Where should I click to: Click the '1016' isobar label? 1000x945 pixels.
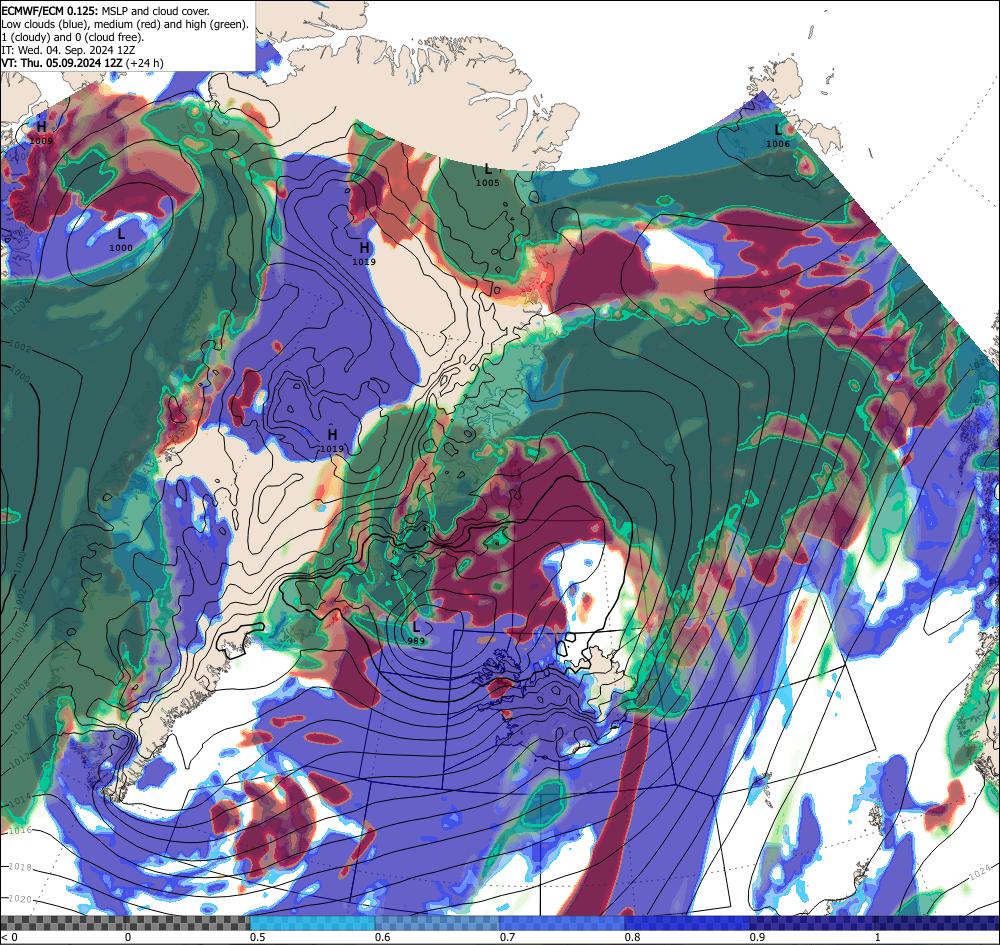click(x=20, y=830)
